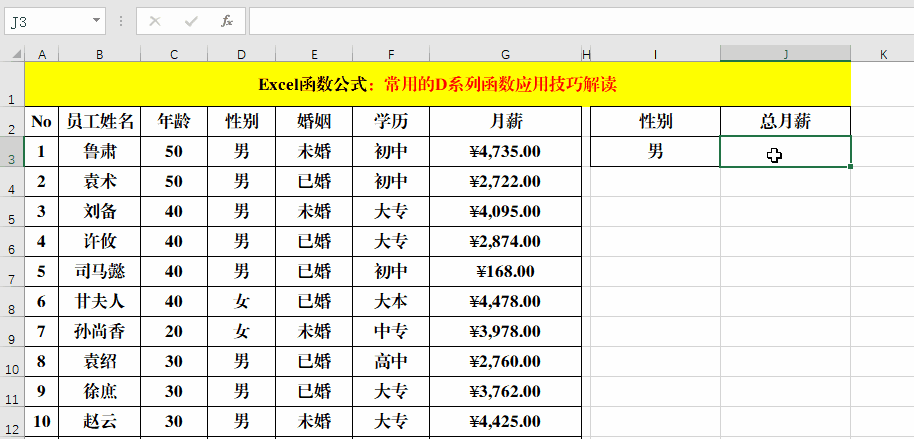This screenshot has height=439, width=914.
Task: Click the 总月薪 header cell
Action: click(785, 121)
